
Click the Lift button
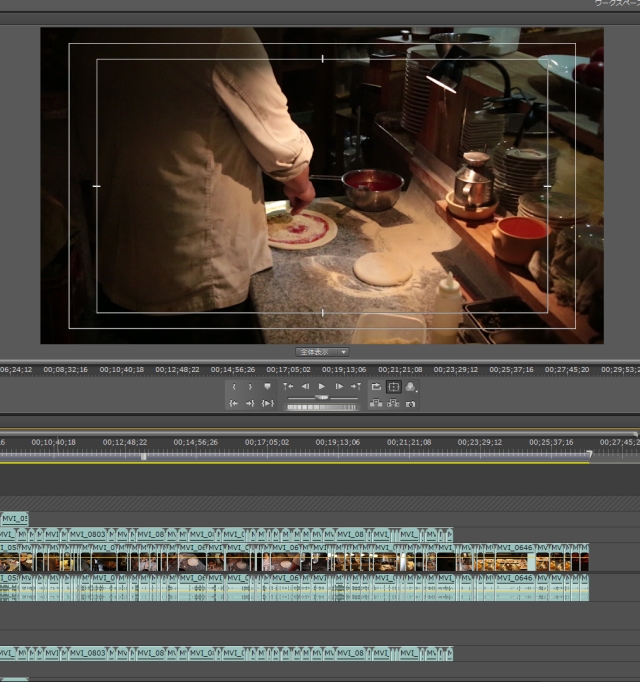click(x=376, y=404)
